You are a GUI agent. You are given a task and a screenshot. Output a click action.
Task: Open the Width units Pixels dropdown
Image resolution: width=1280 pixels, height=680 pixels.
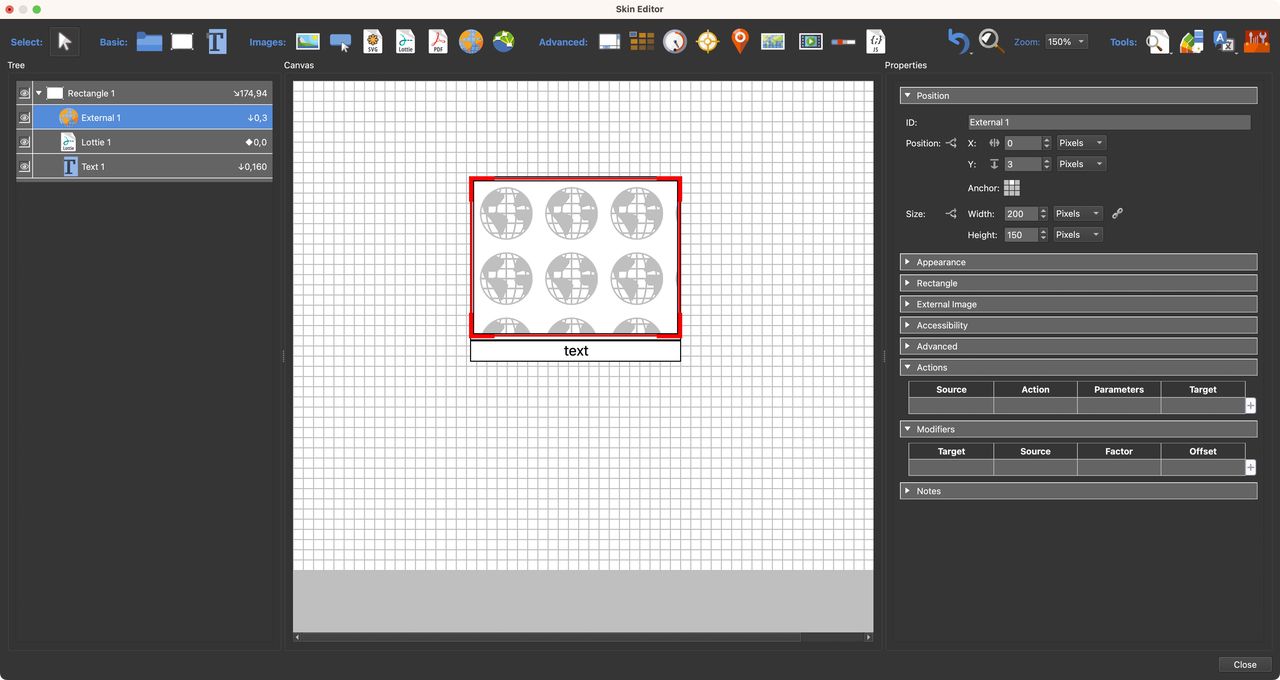(1077, 213)
